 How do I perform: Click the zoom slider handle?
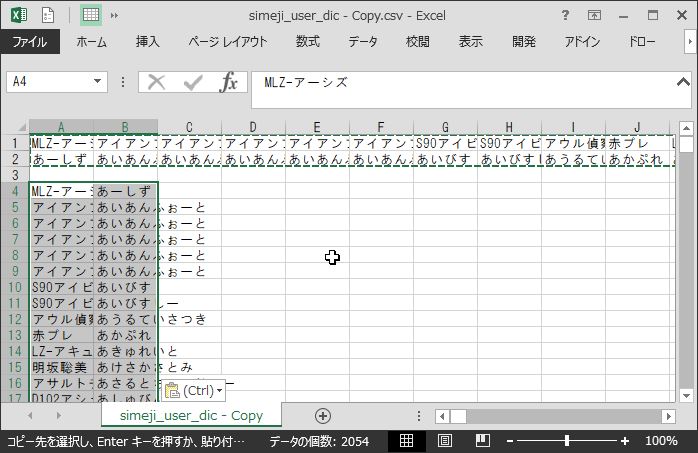(x=567, y=441)
